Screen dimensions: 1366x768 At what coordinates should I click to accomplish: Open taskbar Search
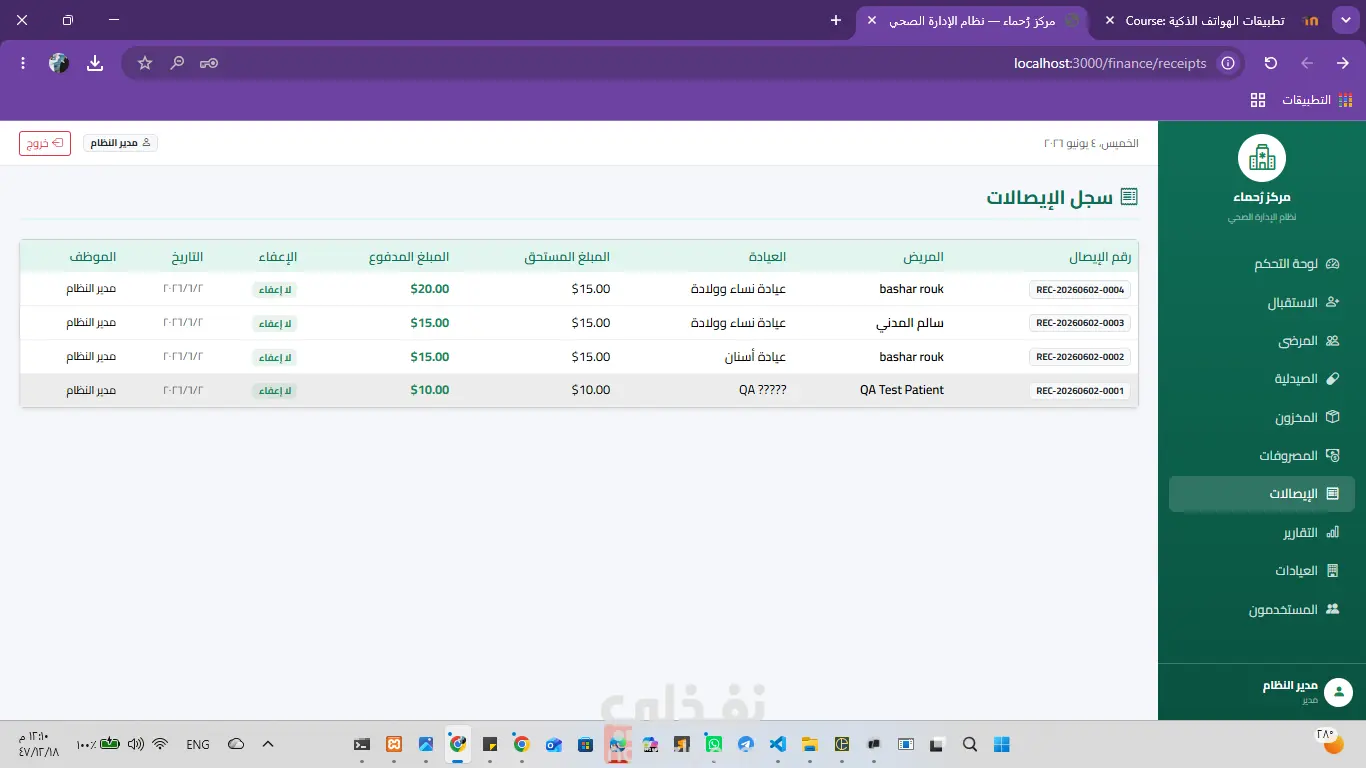[x=969, y=744]
